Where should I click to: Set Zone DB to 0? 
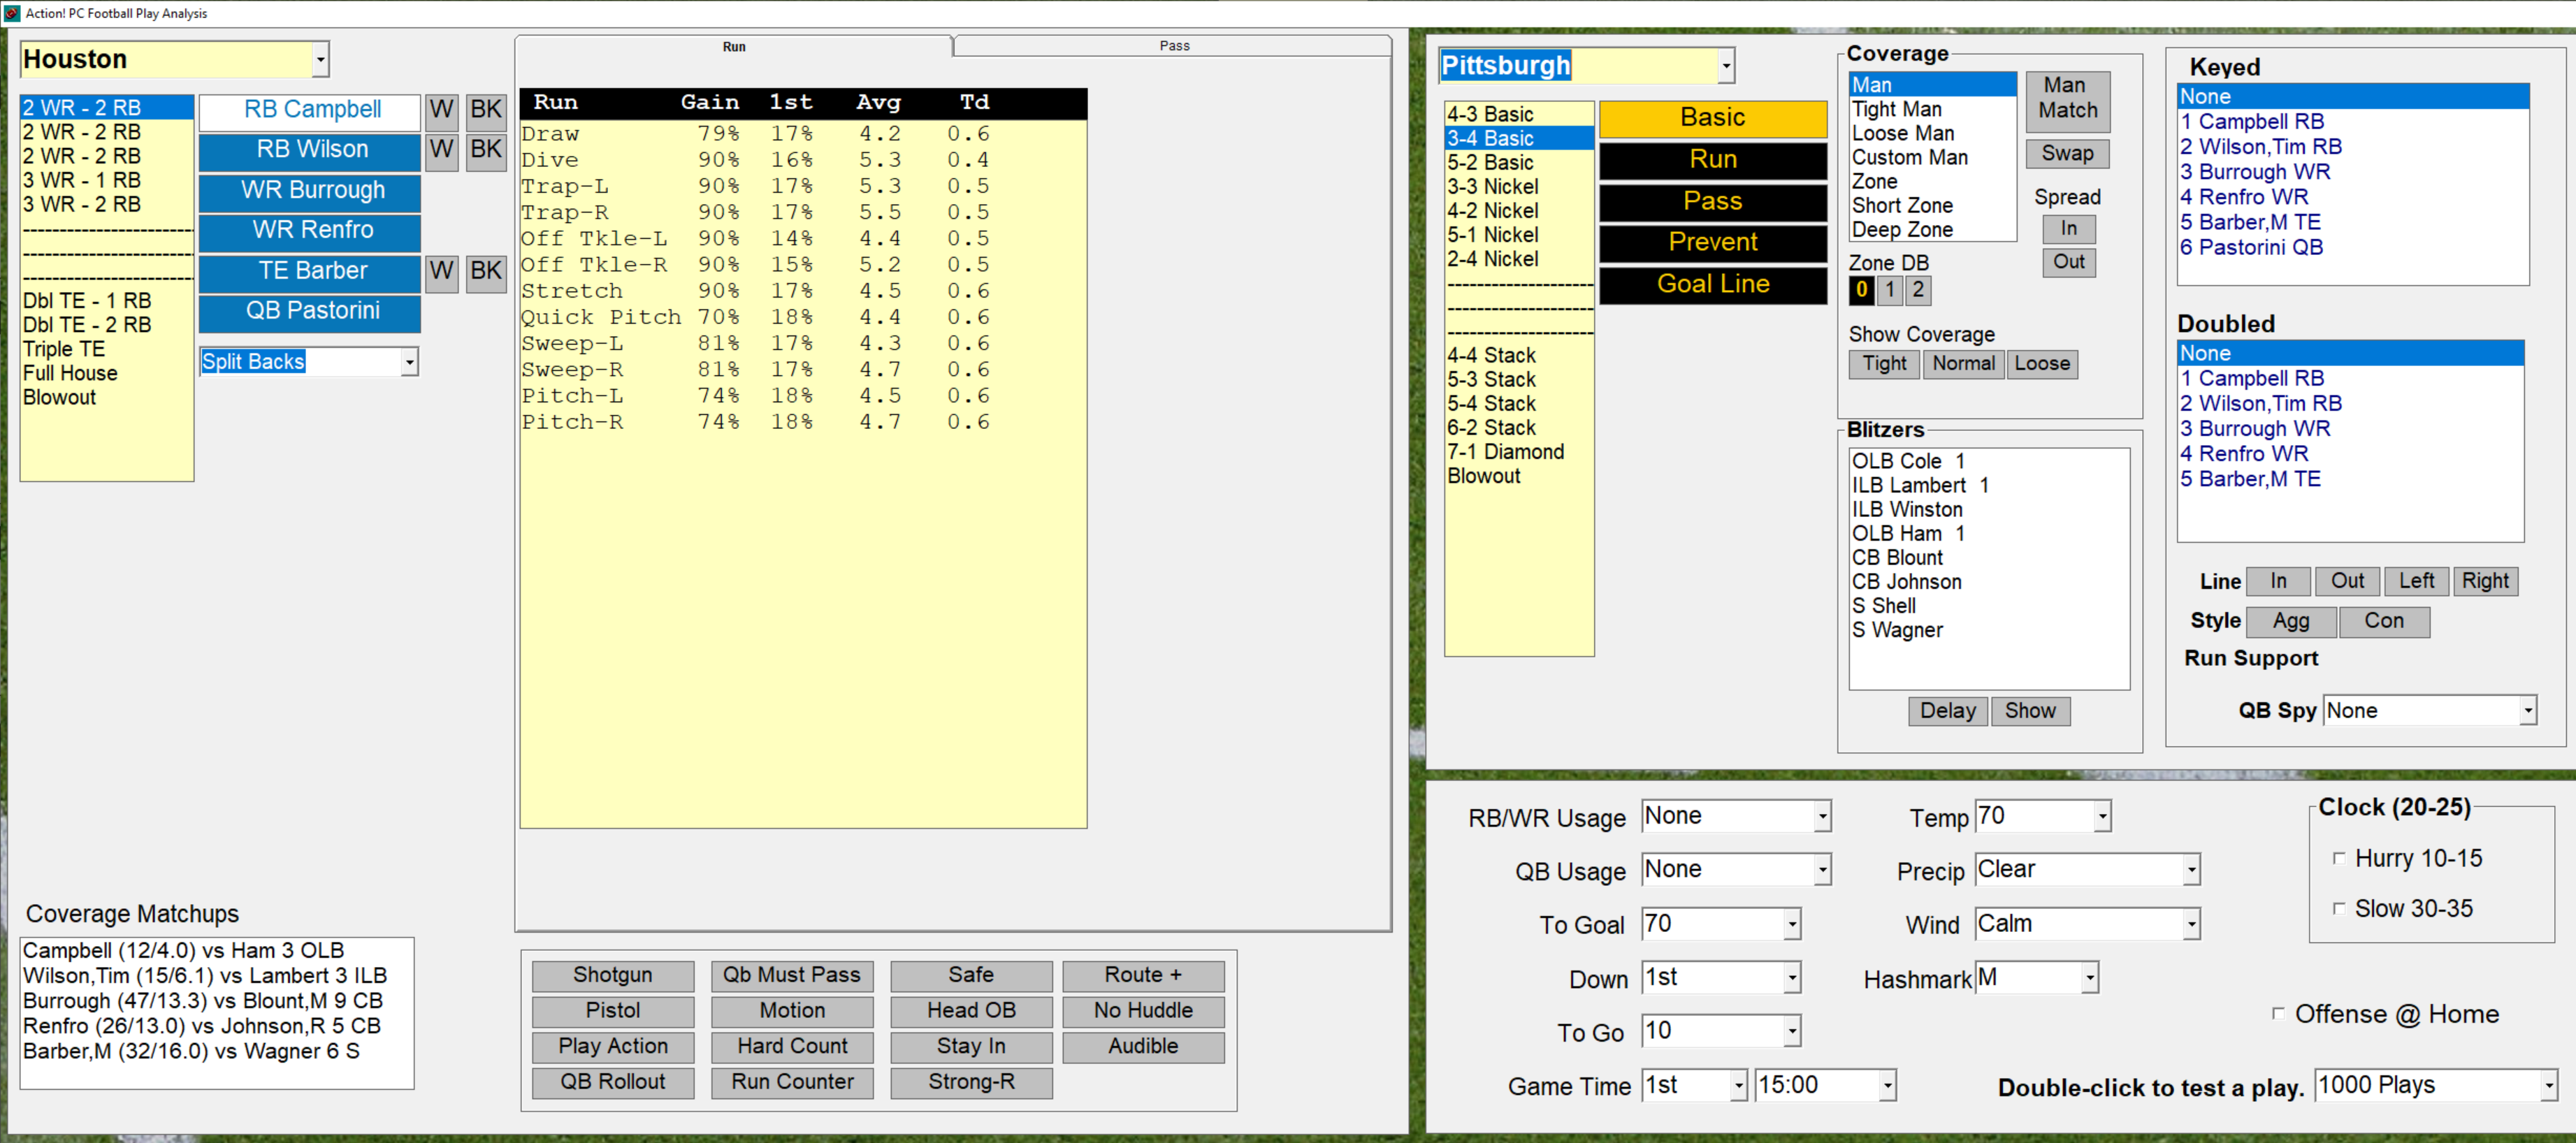[1861, 290]
